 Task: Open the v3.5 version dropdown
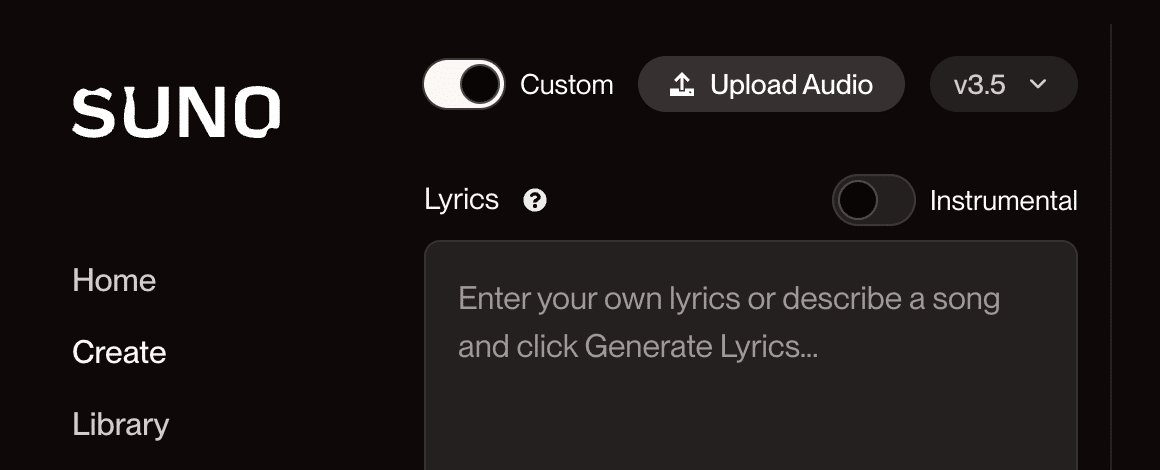pyautogui.click(x=1003, y=84)
